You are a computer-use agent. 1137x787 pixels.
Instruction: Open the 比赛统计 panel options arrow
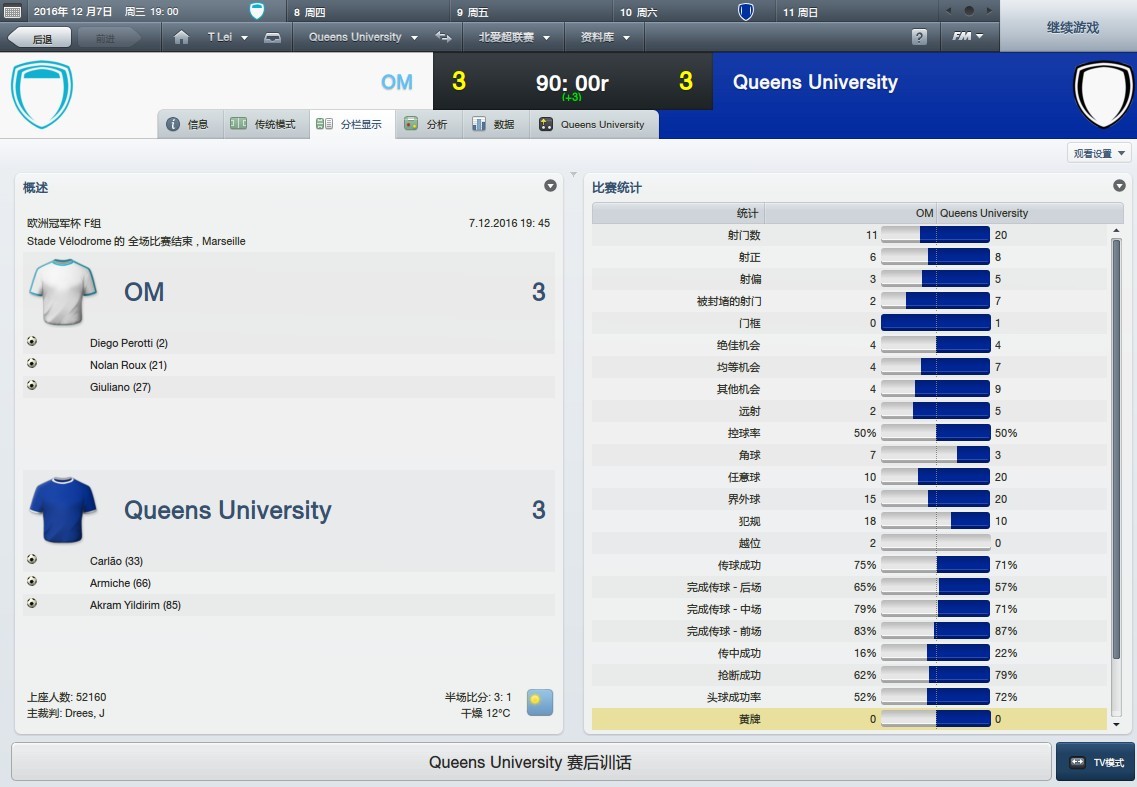point(1119,186)
